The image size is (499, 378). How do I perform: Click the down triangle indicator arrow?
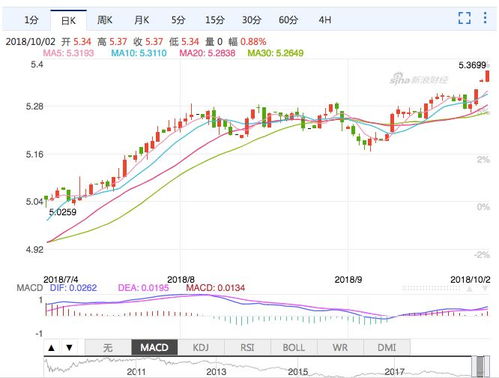coord(69,348)
